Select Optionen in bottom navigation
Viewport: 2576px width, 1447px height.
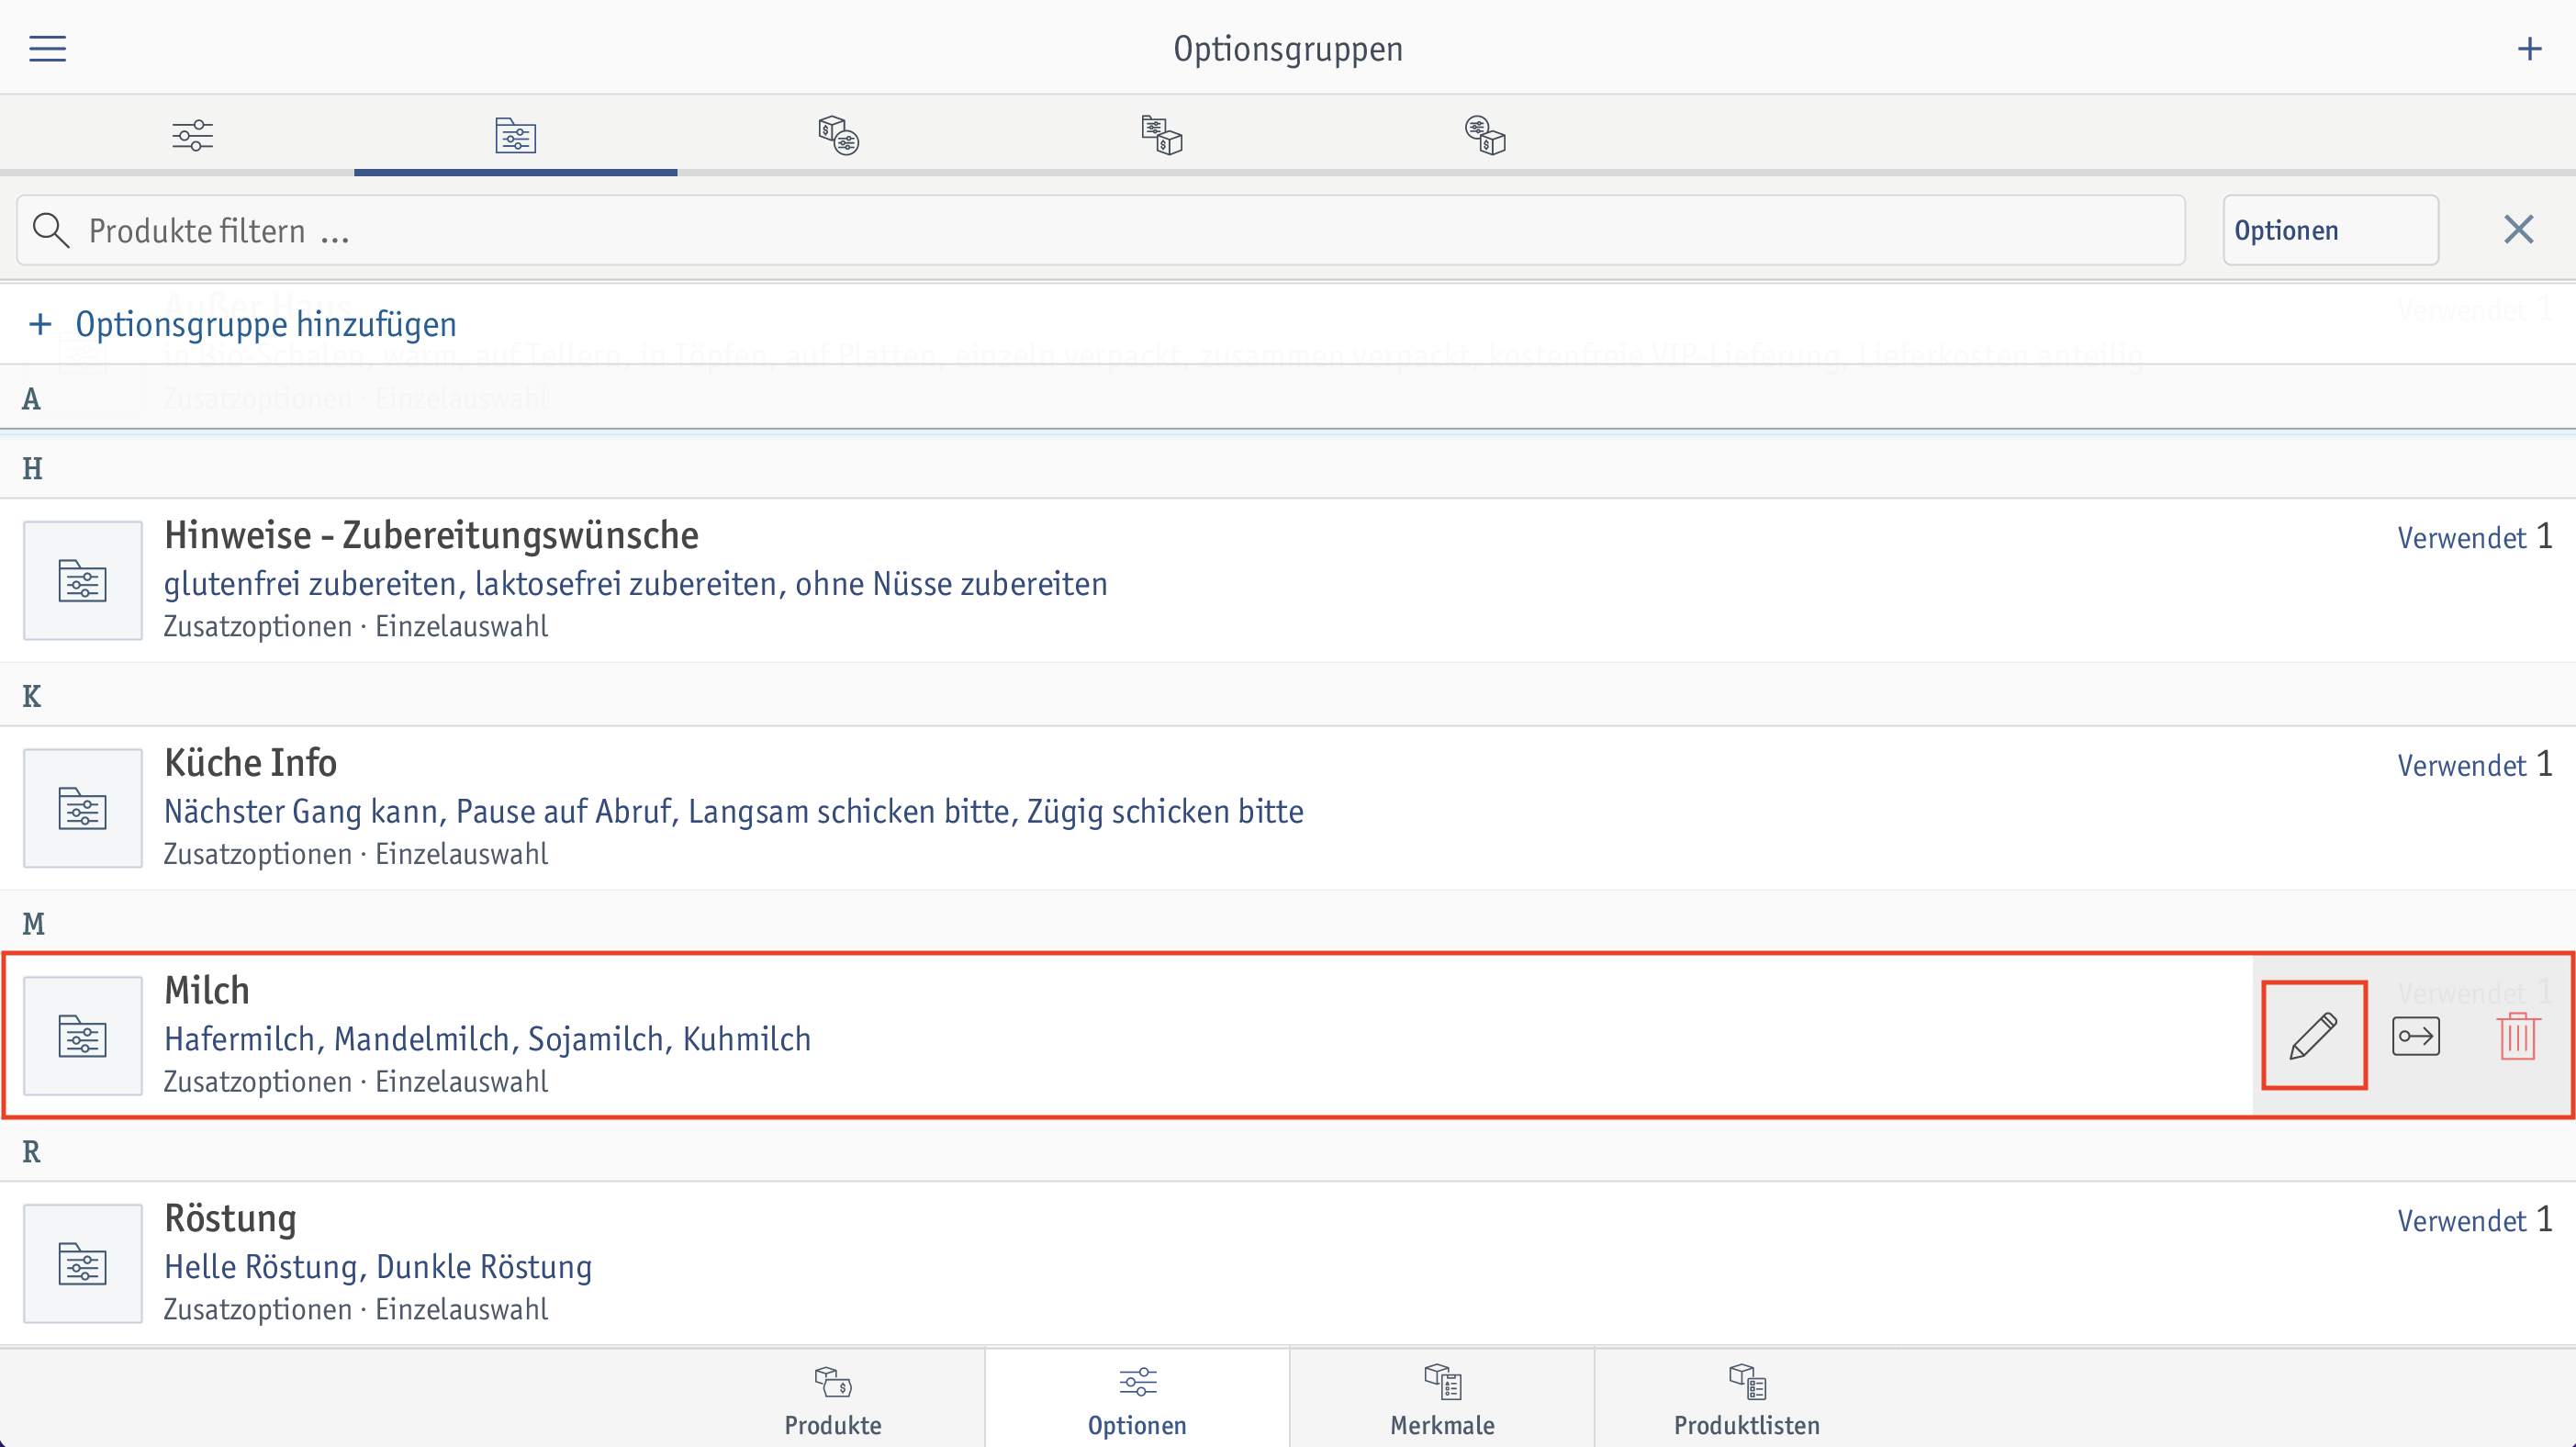pos(1137,1400)
